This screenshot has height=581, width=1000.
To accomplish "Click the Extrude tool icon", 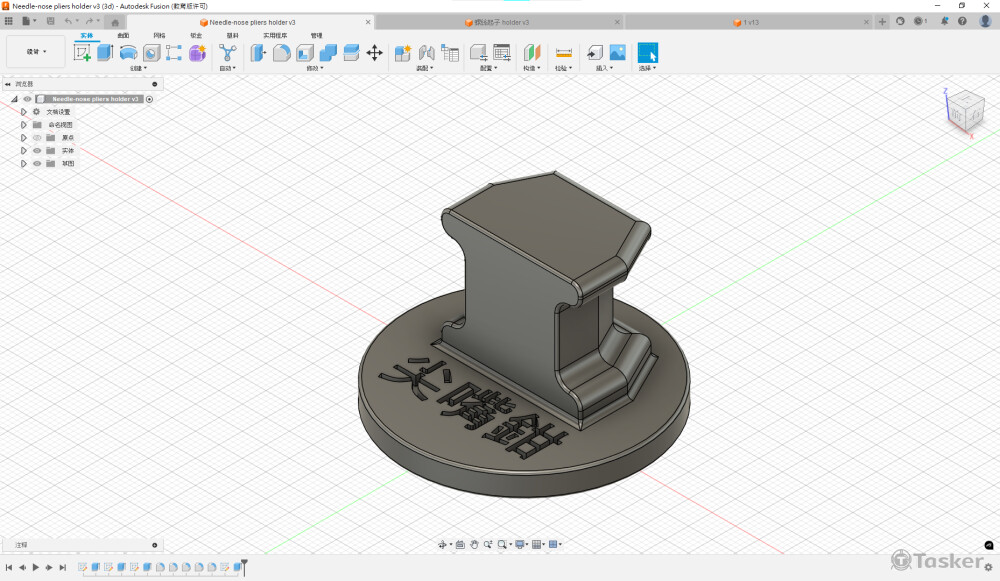I will tap(105, 53).
